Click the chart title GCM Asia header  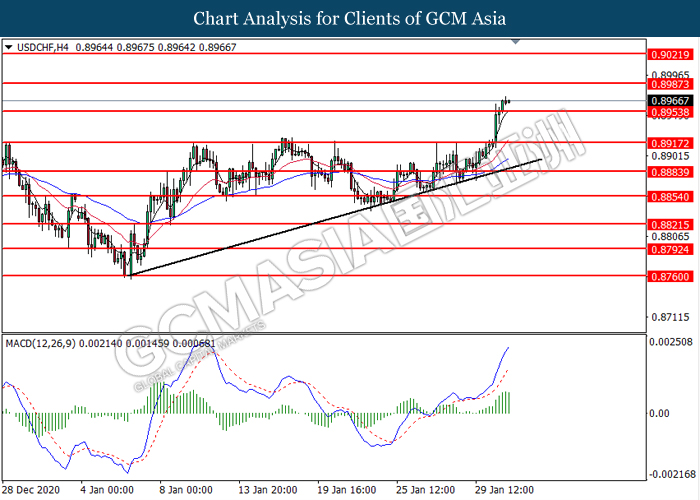coord(349,18)
